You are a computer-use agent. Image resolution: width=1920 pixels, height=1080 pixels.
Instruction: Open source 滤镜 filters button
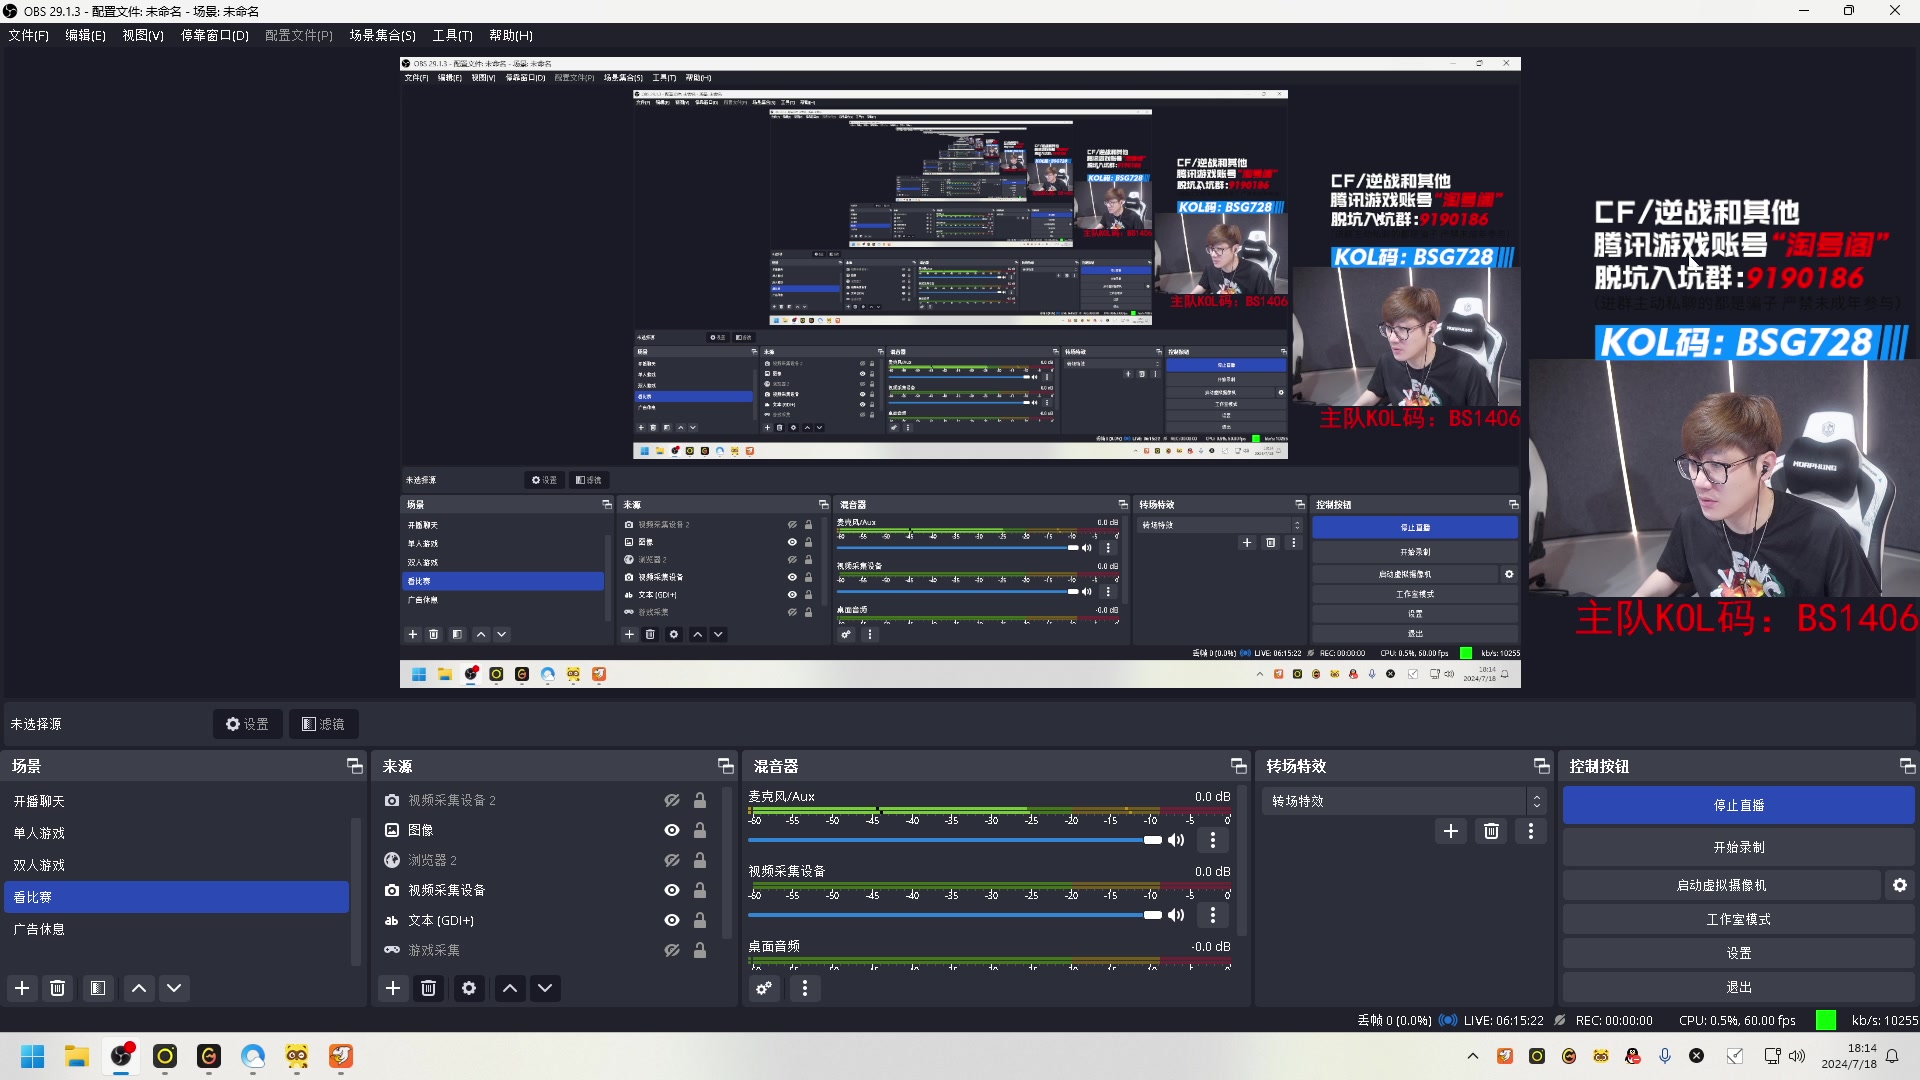tap(323, 724)
